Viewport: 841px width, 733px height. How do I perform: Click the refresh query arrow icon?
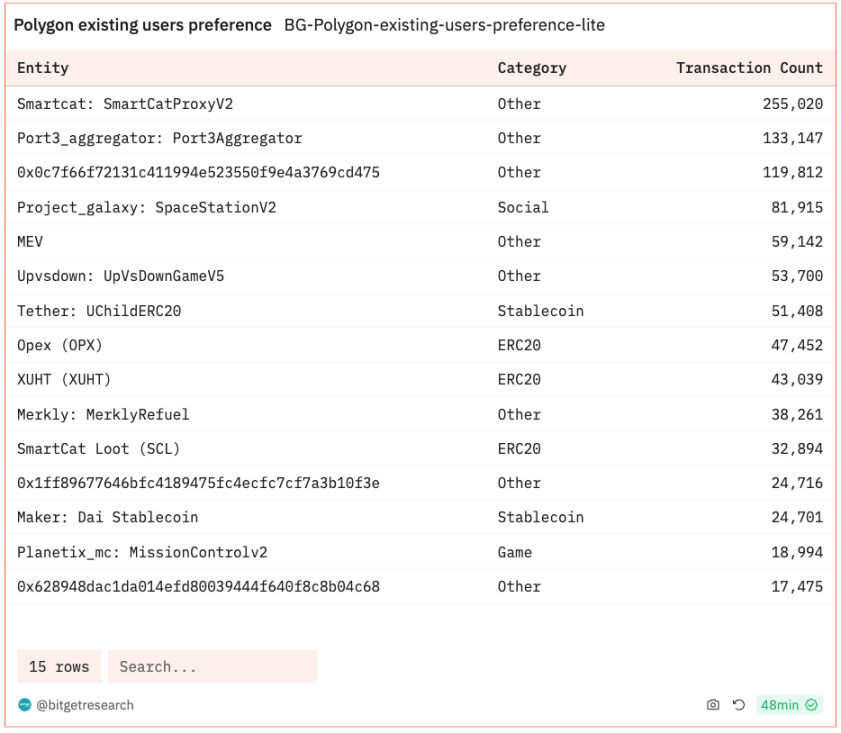[x=739, y=705]
